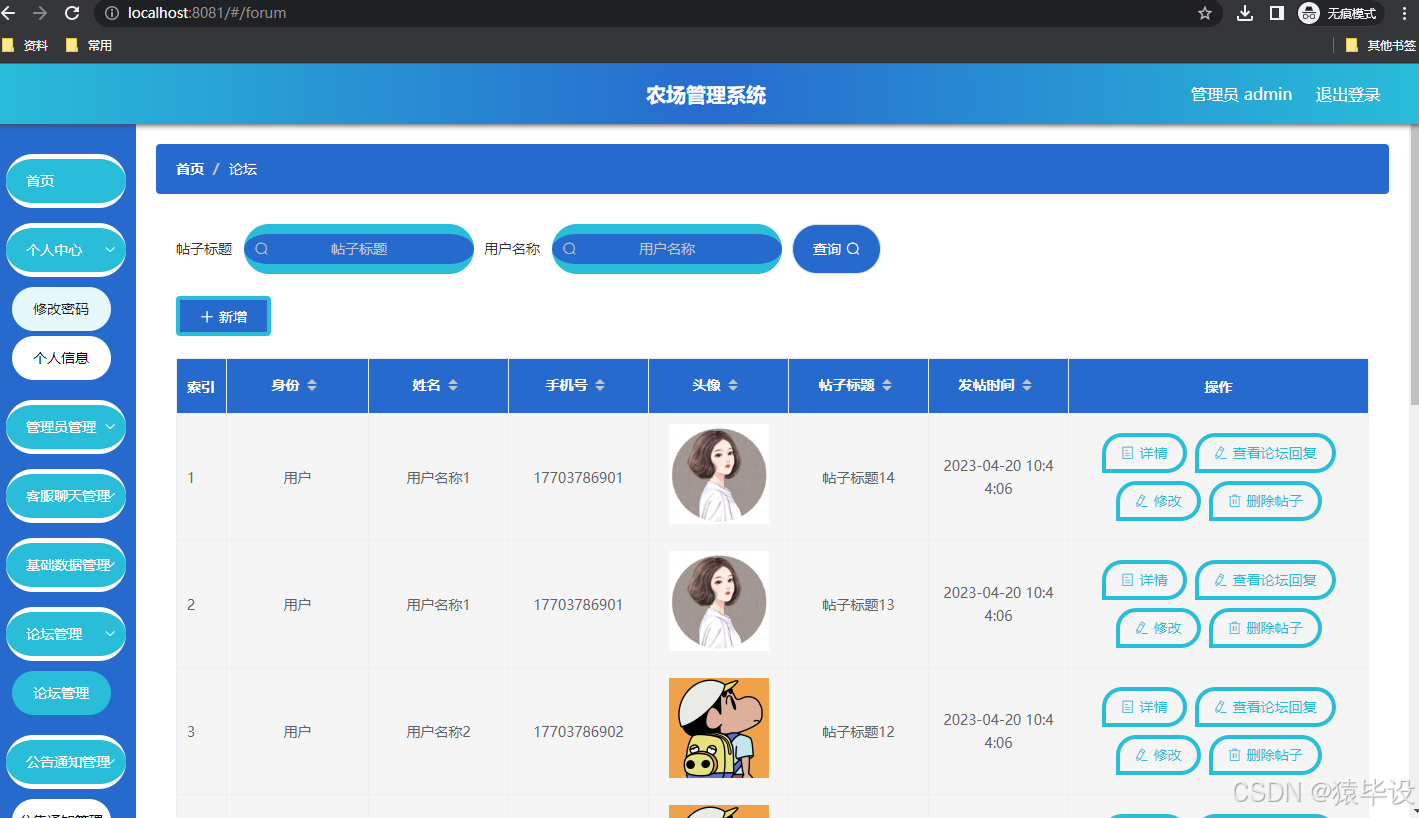Click the browser forward arrow

point(40,13)
